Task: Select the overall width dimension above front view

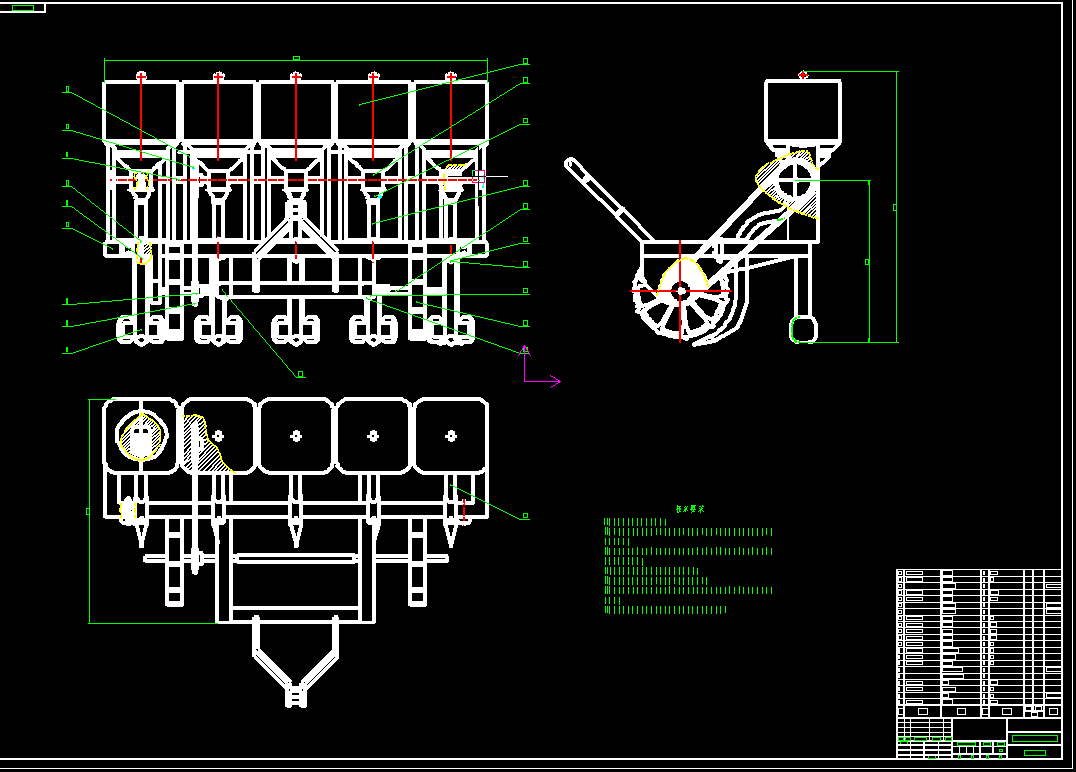Action: [x=296, y=59]
